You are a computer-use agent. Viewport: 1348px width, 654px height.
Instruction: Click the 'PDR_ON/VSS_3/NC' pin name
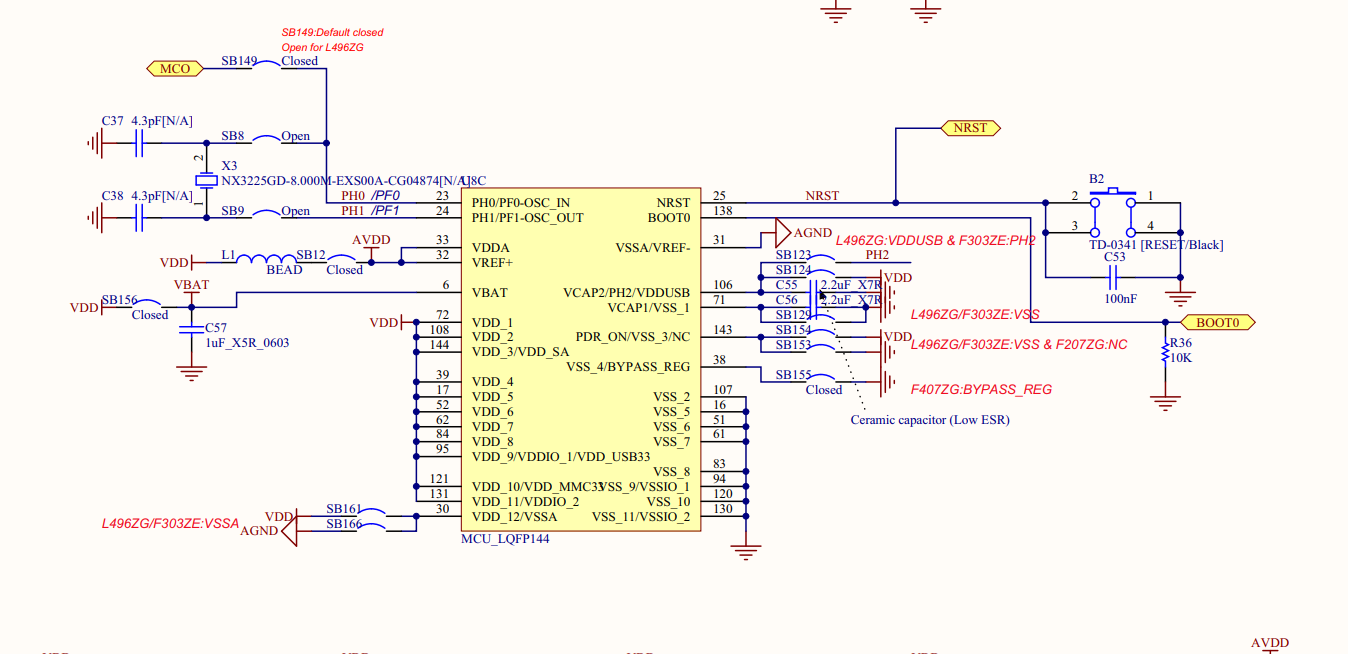coord(633,337)
